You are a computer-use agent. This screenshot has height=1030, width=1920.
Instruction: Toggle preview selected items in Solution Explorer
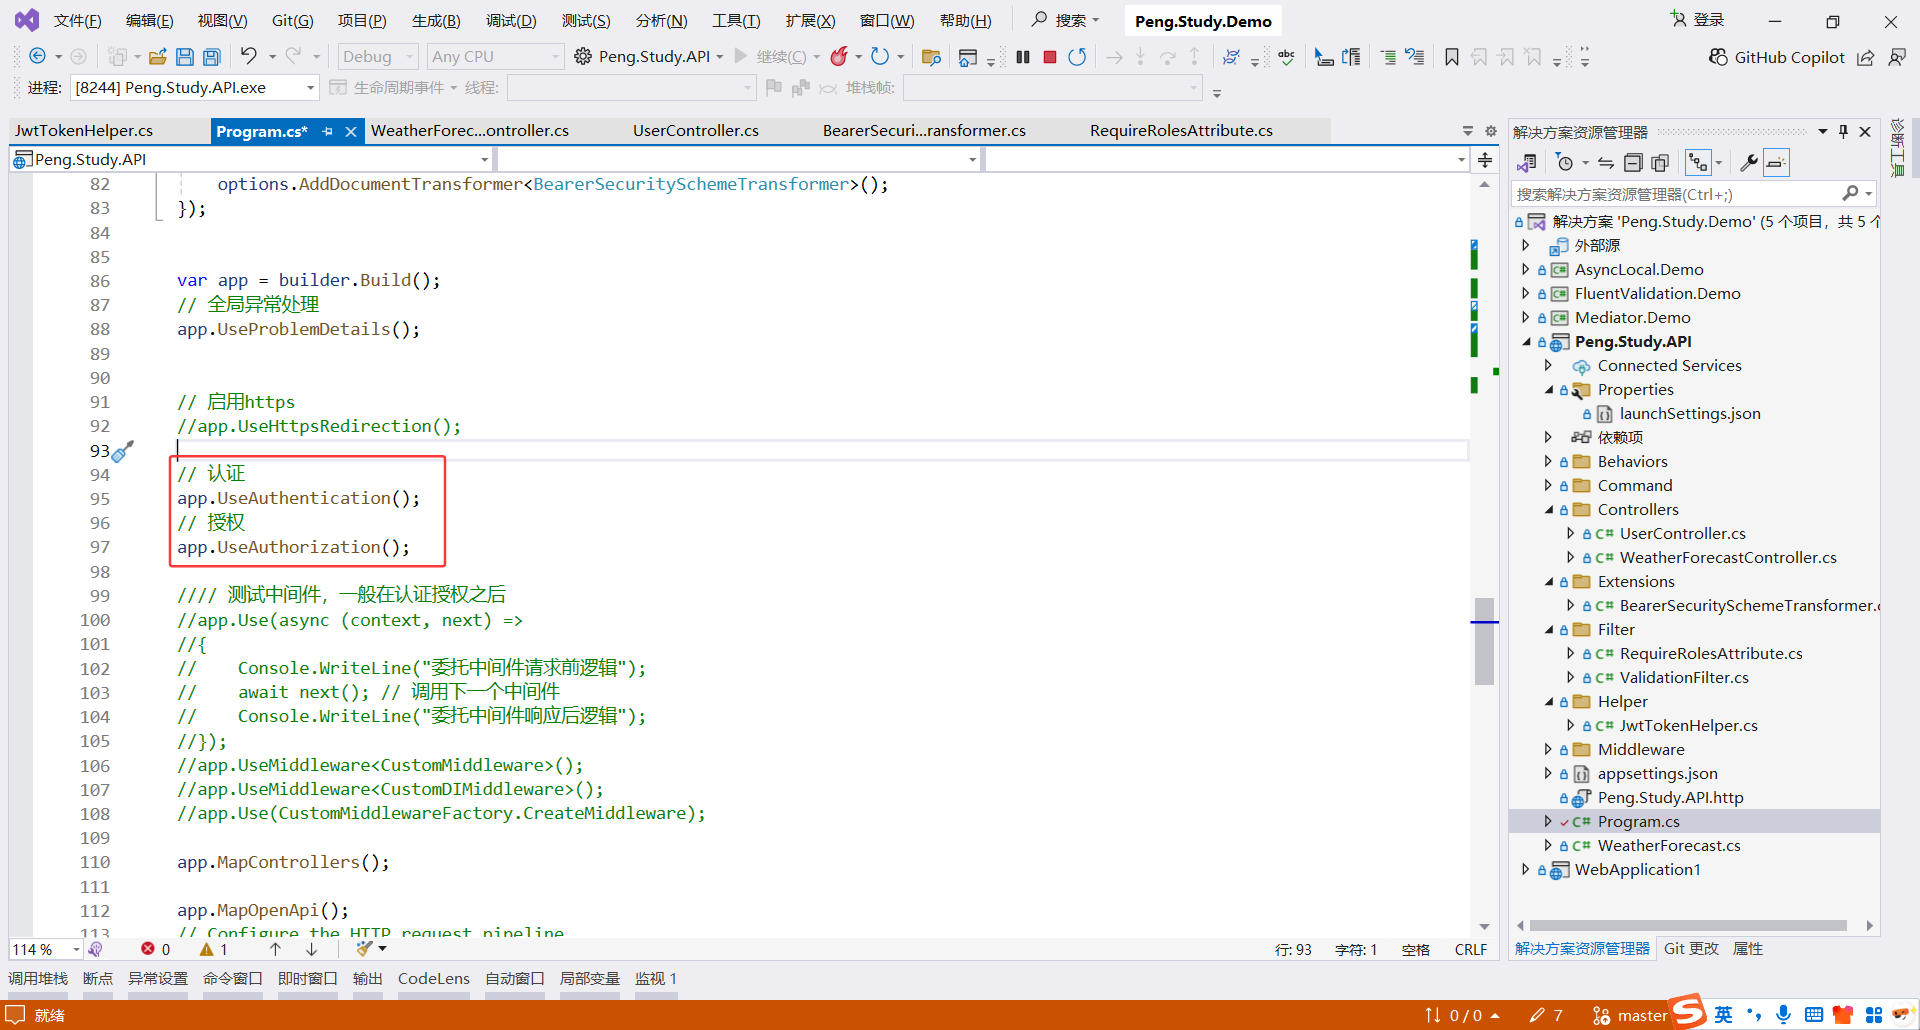[x=1776, y=162]
